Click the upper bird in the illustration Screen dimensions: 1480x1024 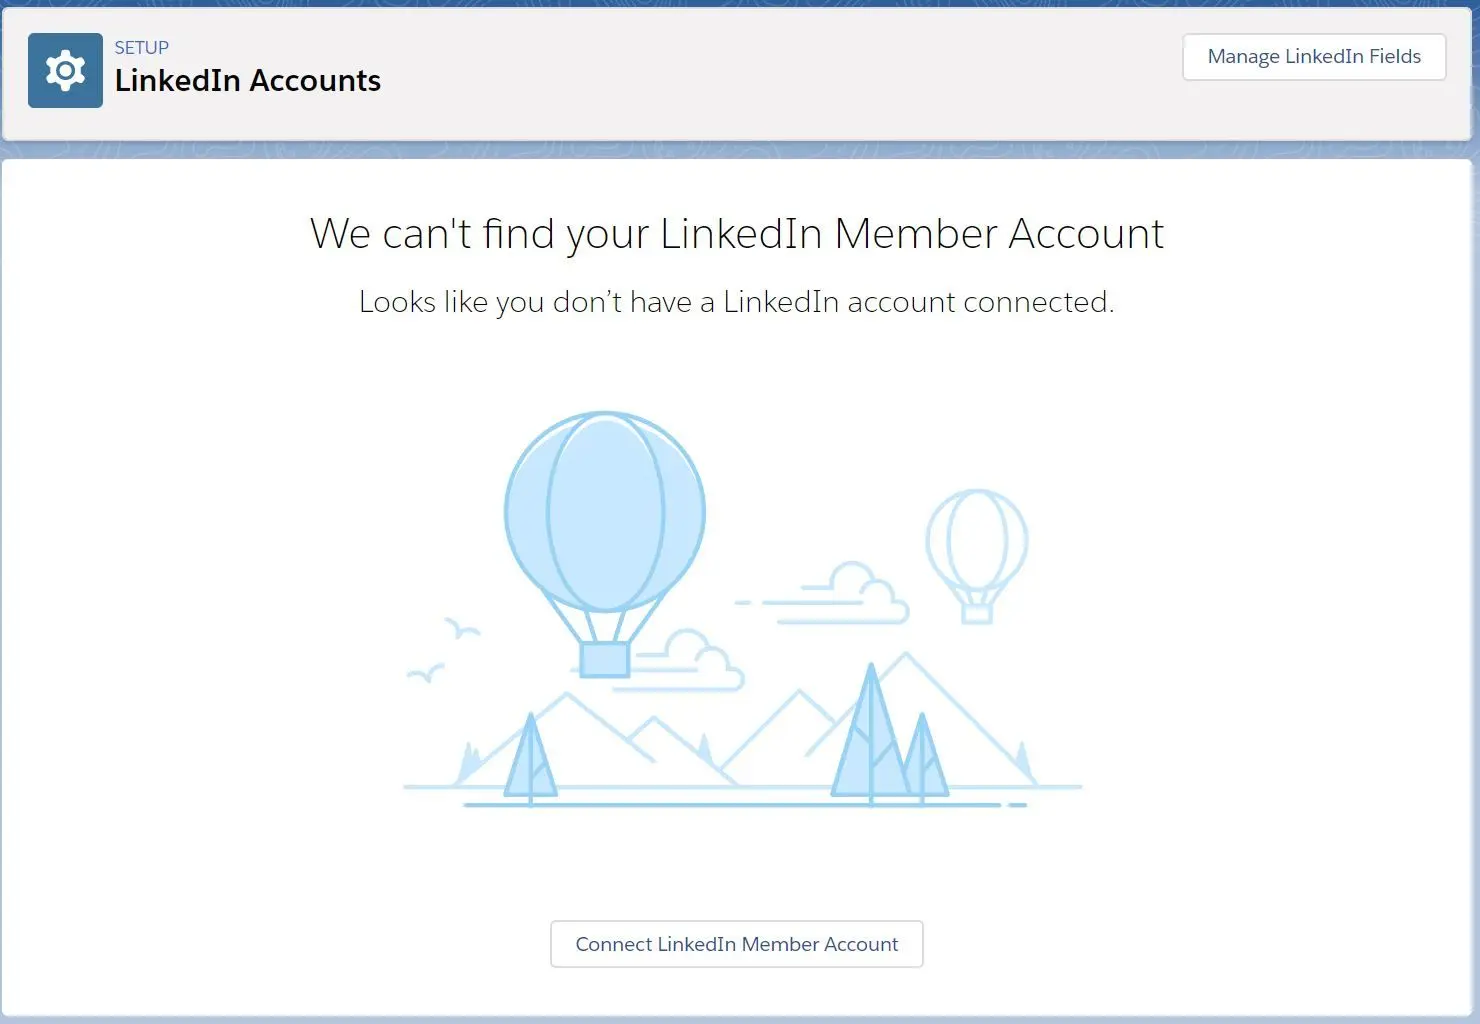pos(462,628)
